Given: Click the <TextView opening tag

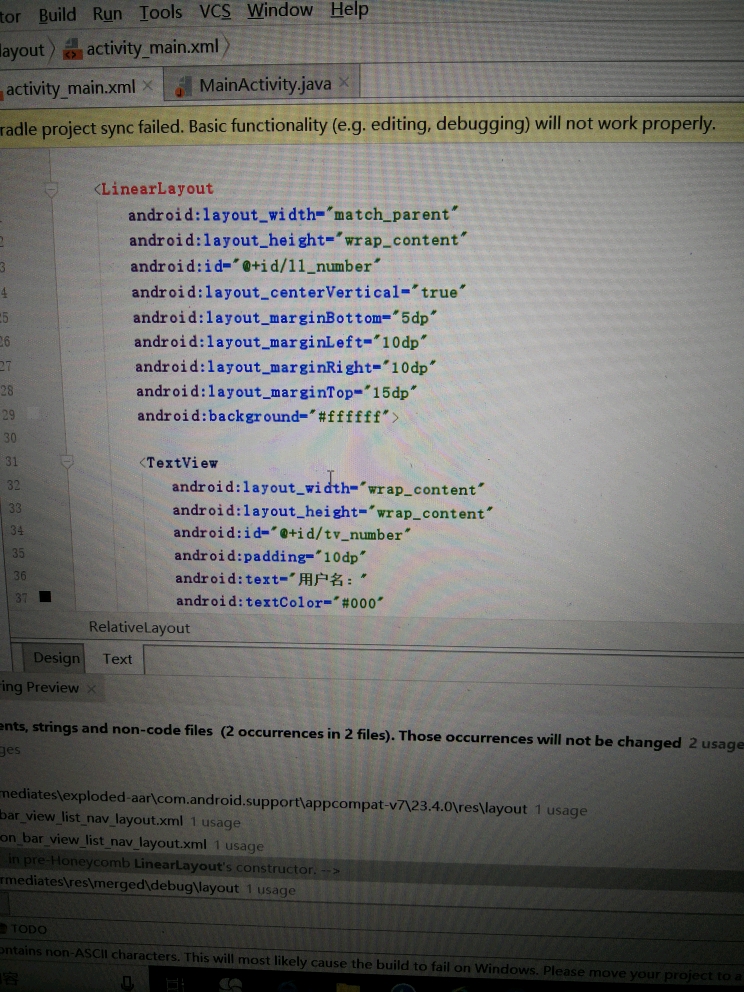Looking at the screenshot, I should (178, 462).
